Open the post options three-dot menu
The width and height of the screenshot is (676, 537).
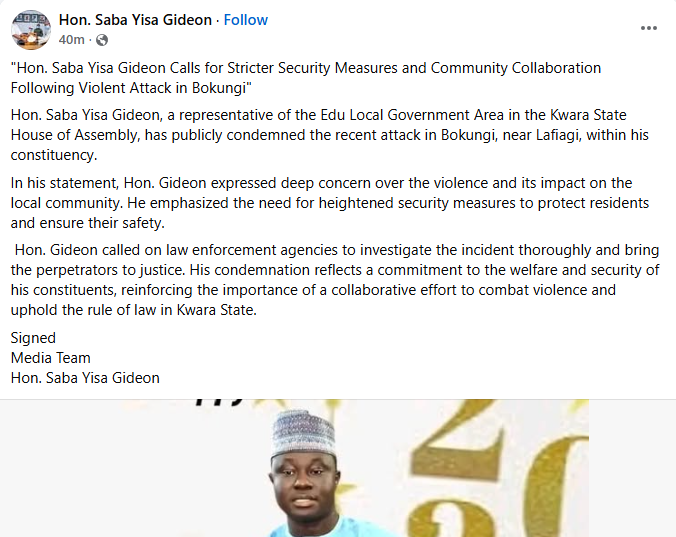tap(648, 28)
